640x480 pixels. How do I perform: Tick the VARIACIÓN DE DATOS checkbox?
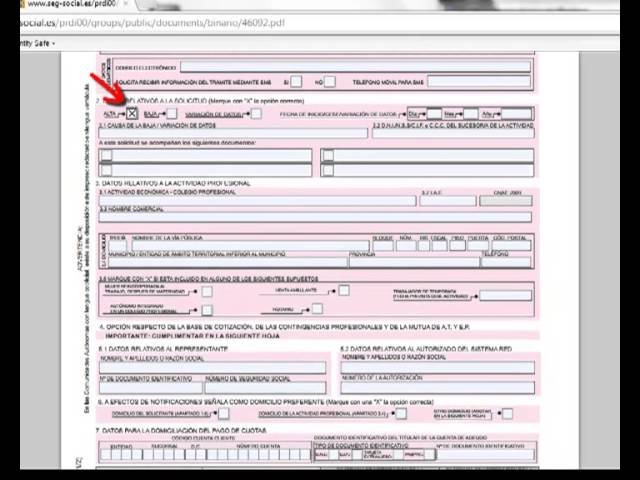coord(256,114)
